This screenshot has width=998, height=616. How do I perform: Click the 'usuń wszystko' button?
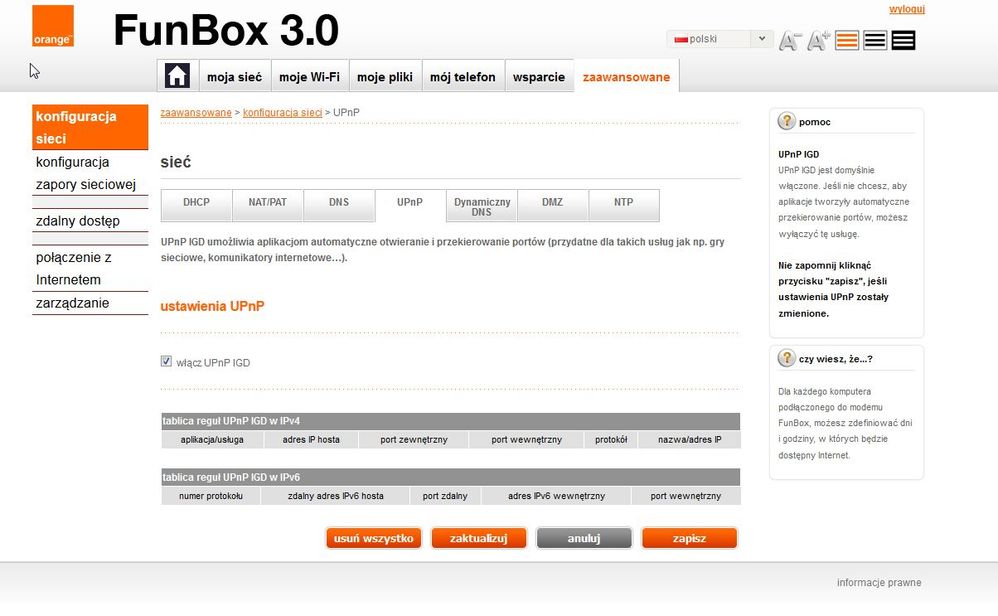click(x=374, y=538)
